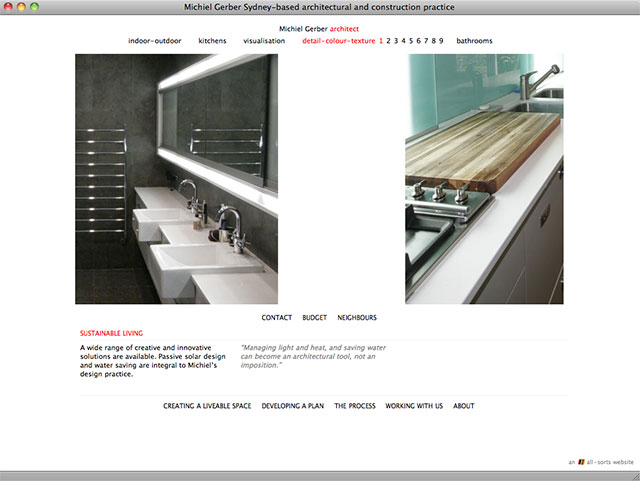Viewport: 640px width, 481px height.
Task: Jump to gallery page 2
Action: [x=389, y=41]
